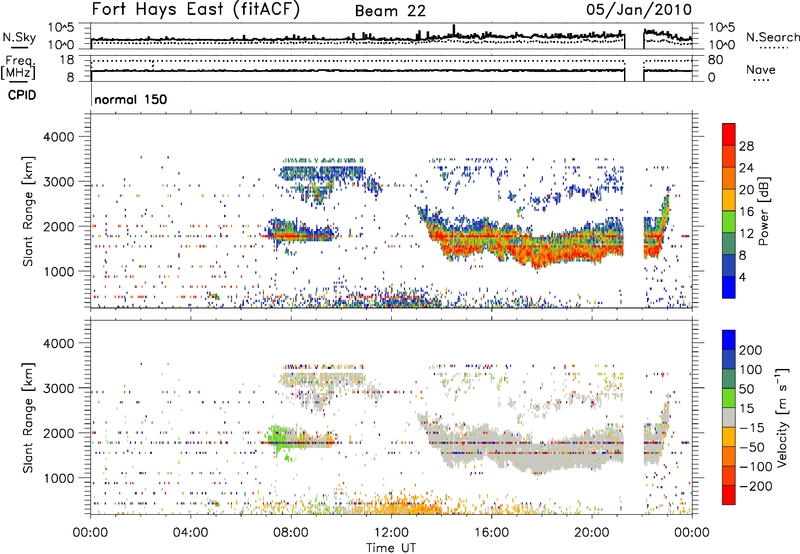
Task: Click the 'Power [dB]' colorbar label
Action: (x=763, y=211)
